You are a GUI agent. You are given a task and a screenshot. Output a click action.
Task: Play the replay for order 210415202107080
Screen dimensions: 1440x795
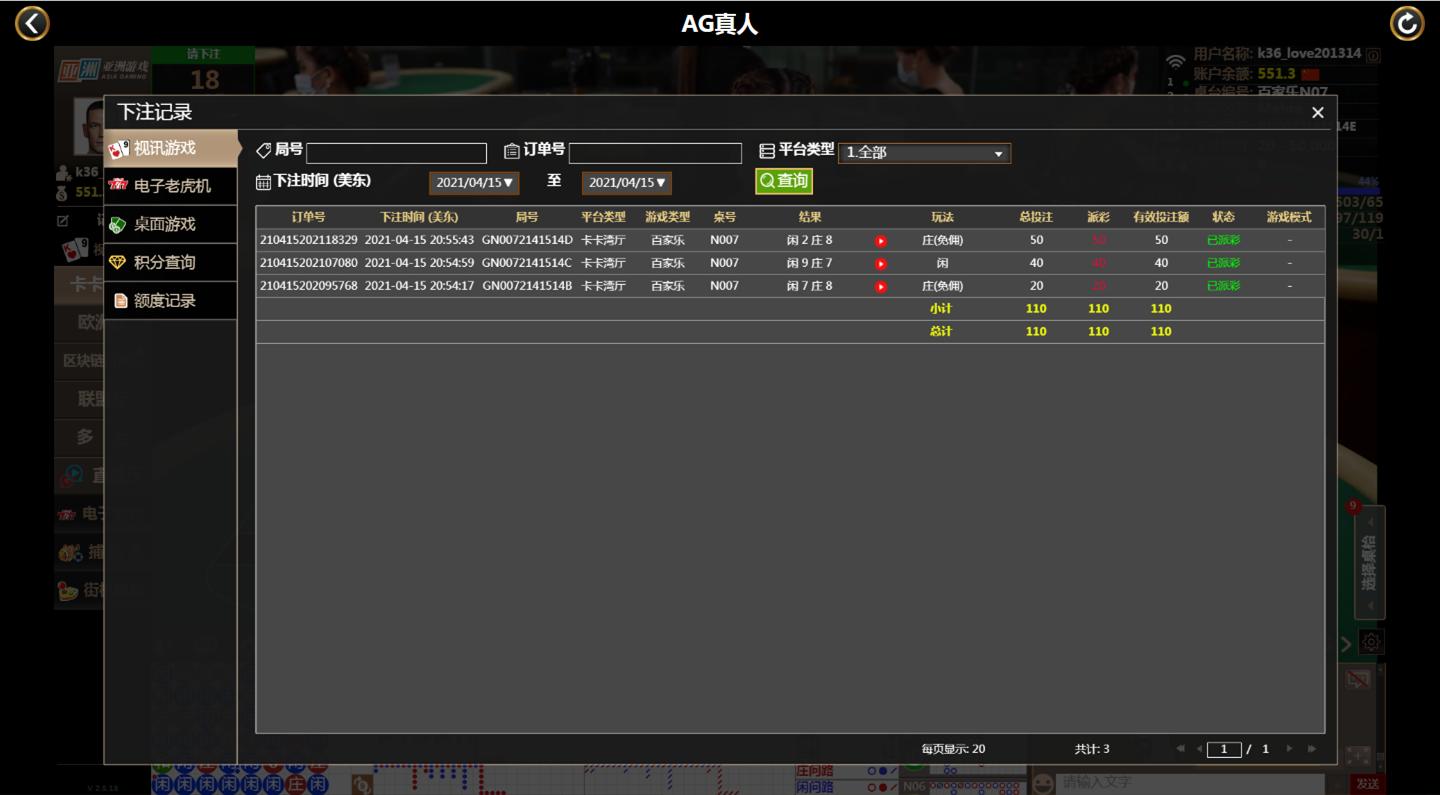tap(881, 264)
